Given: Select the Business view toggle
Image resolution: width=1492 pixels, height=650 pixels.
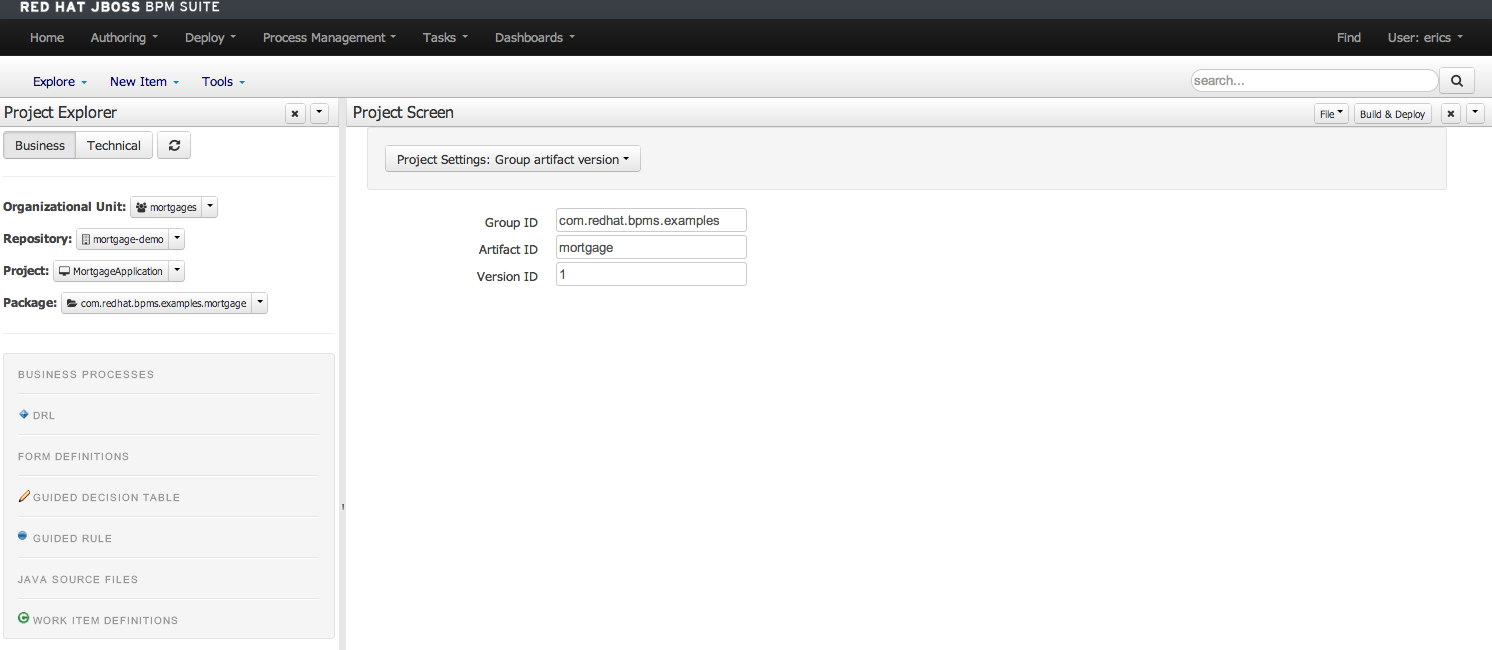Looking at the screenshot, I should [40, 145].
